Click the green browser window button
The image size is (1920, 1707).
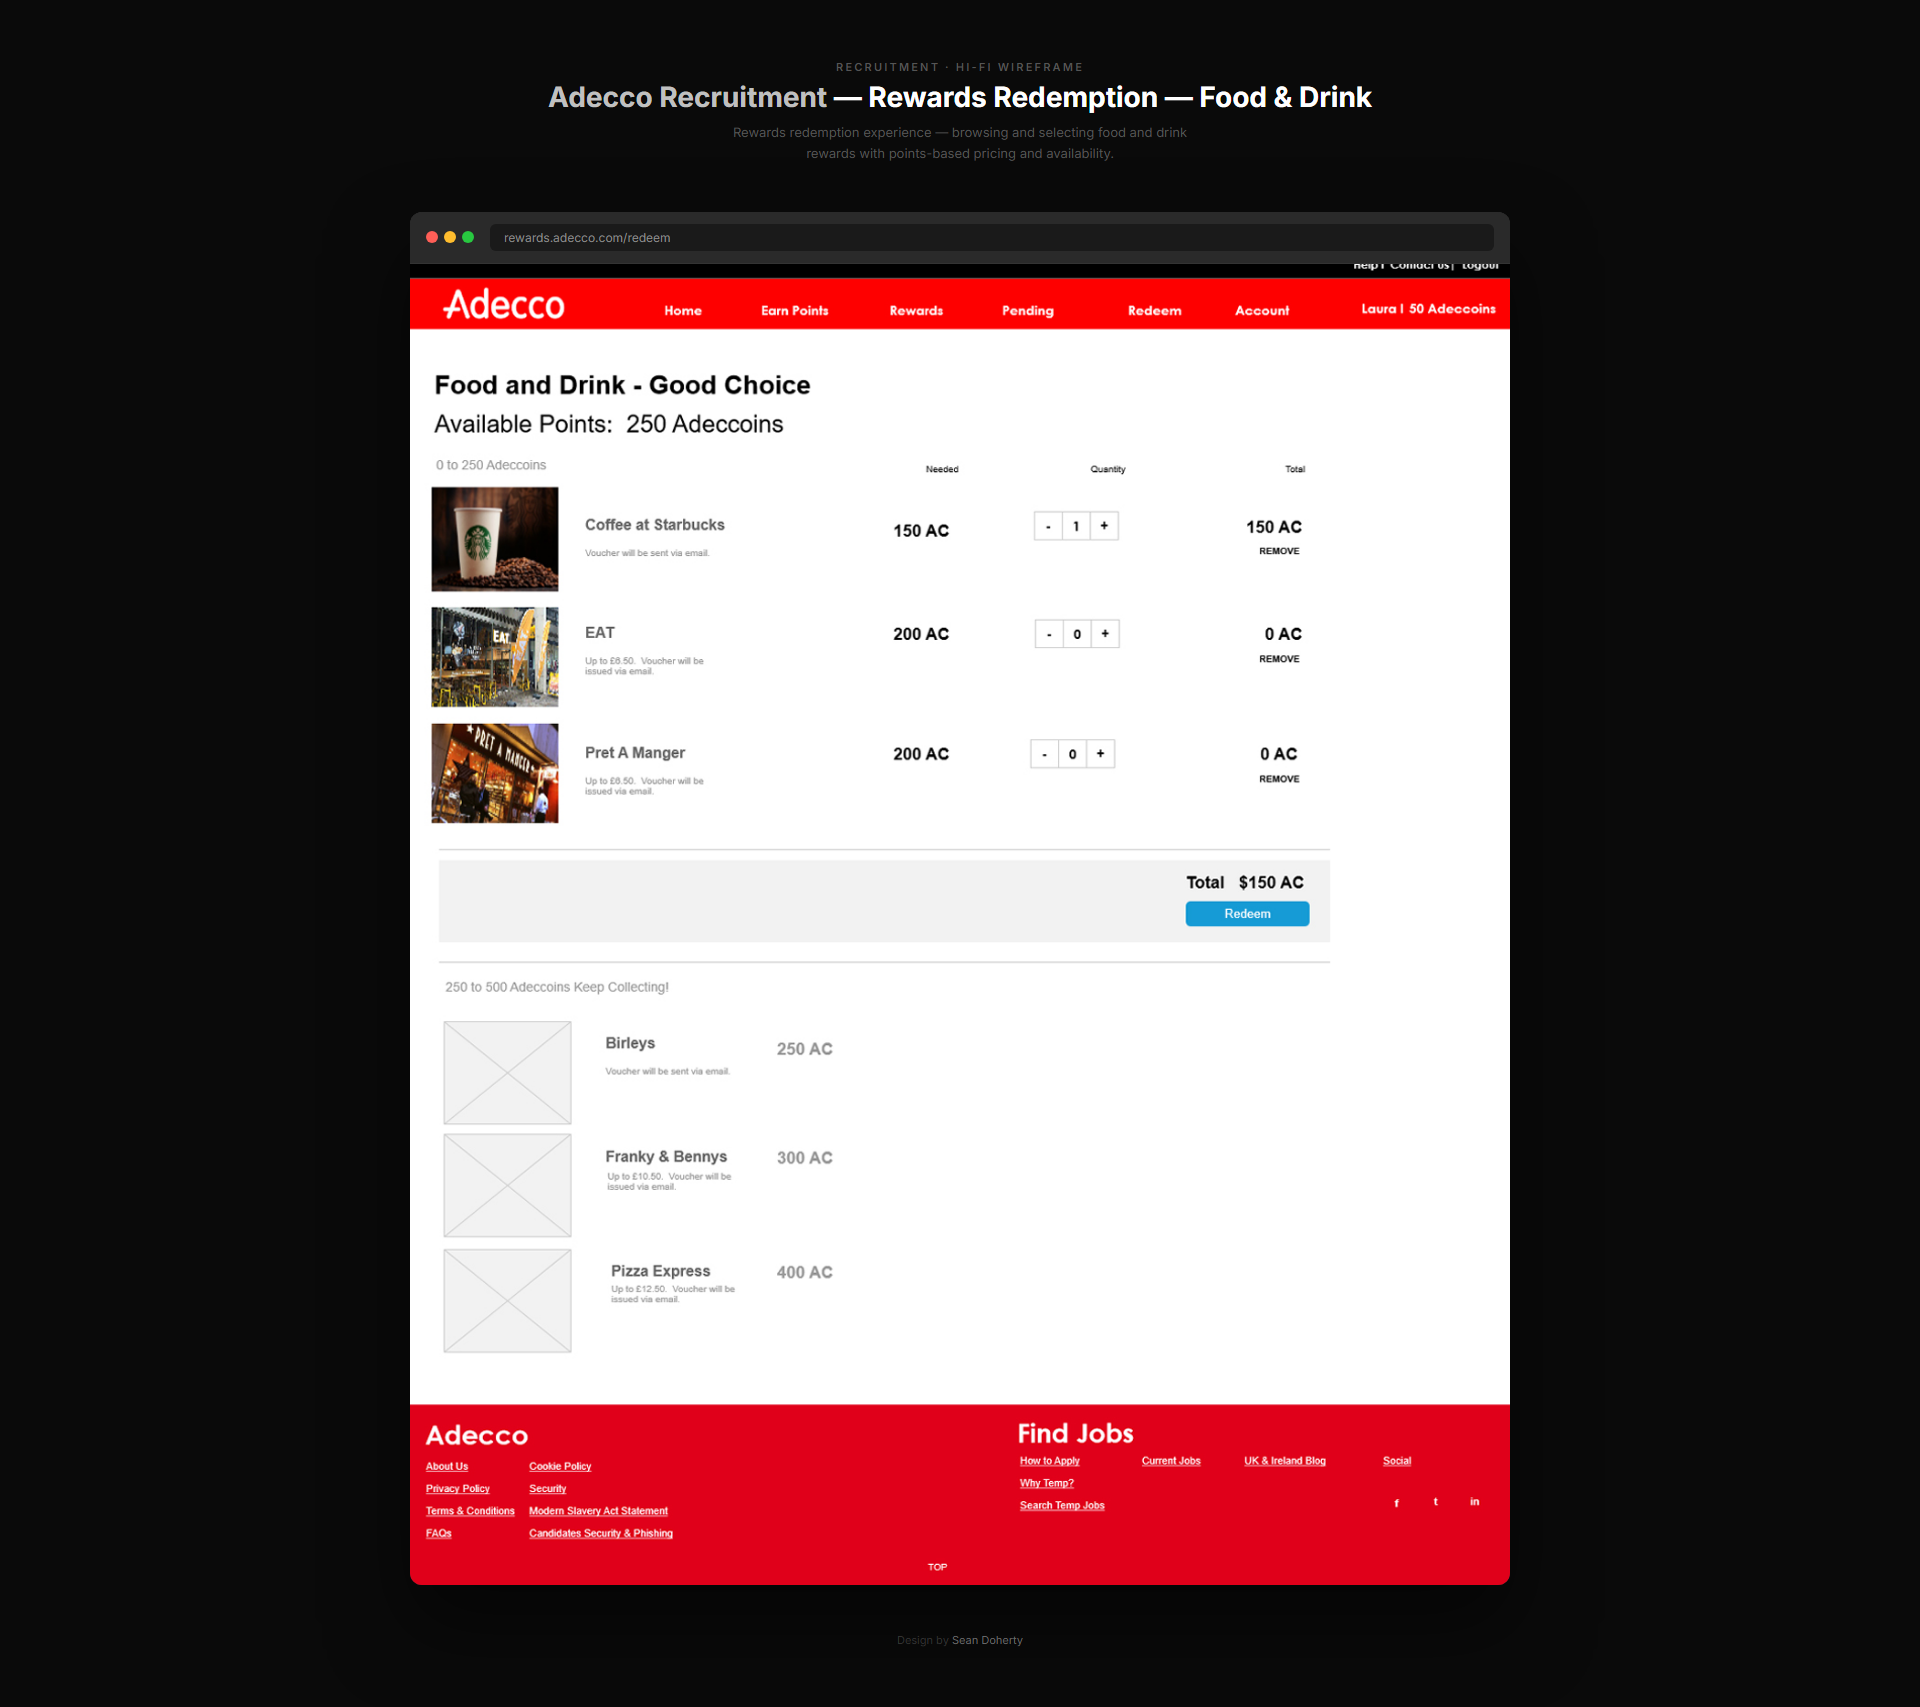pyautogui.click(x=467, y=238)
